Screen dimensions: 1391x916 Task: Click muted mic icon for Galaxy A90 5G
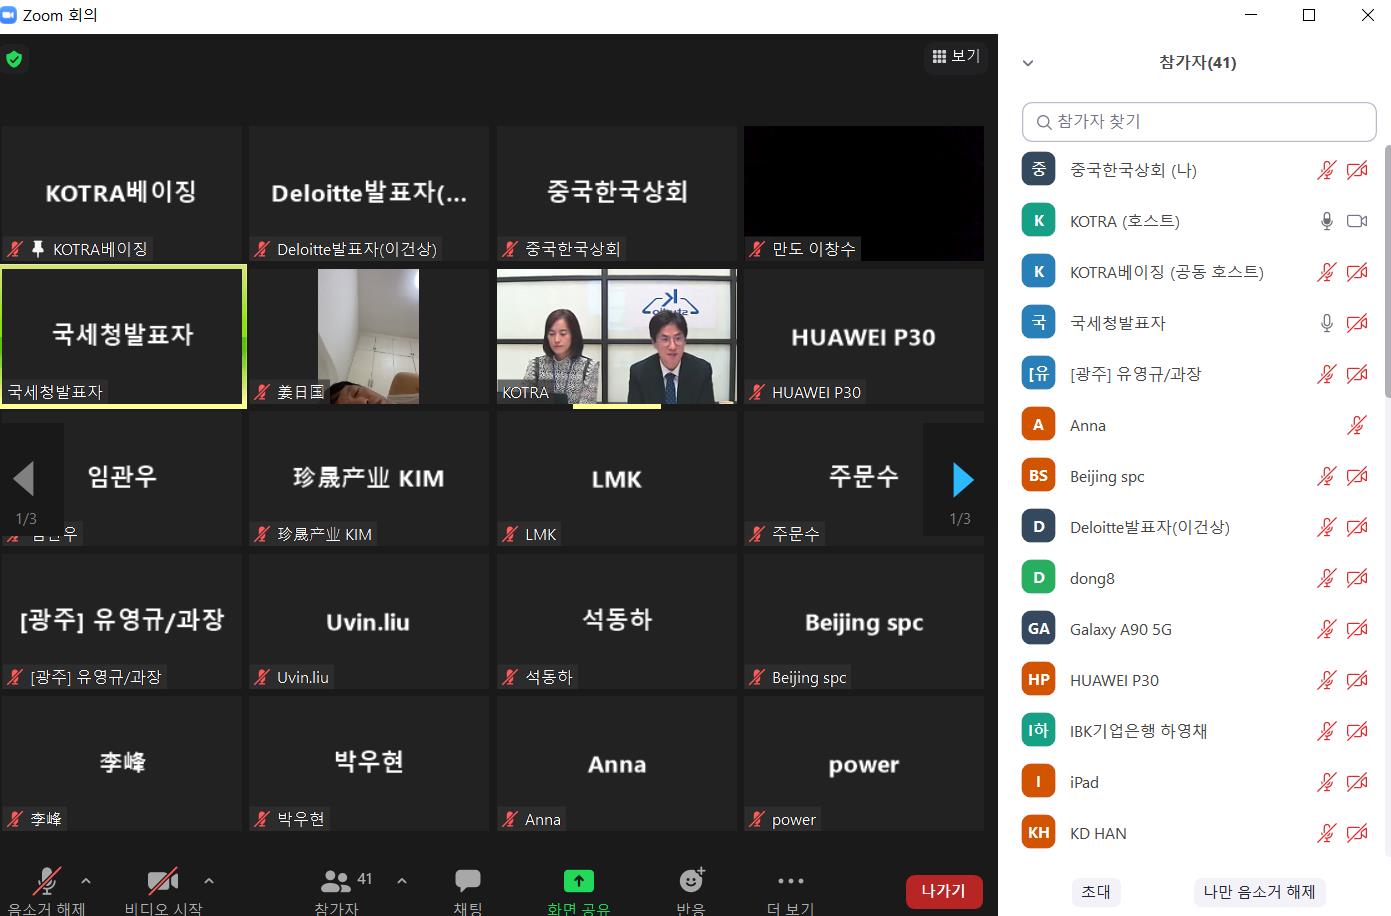pos(1326,629)
